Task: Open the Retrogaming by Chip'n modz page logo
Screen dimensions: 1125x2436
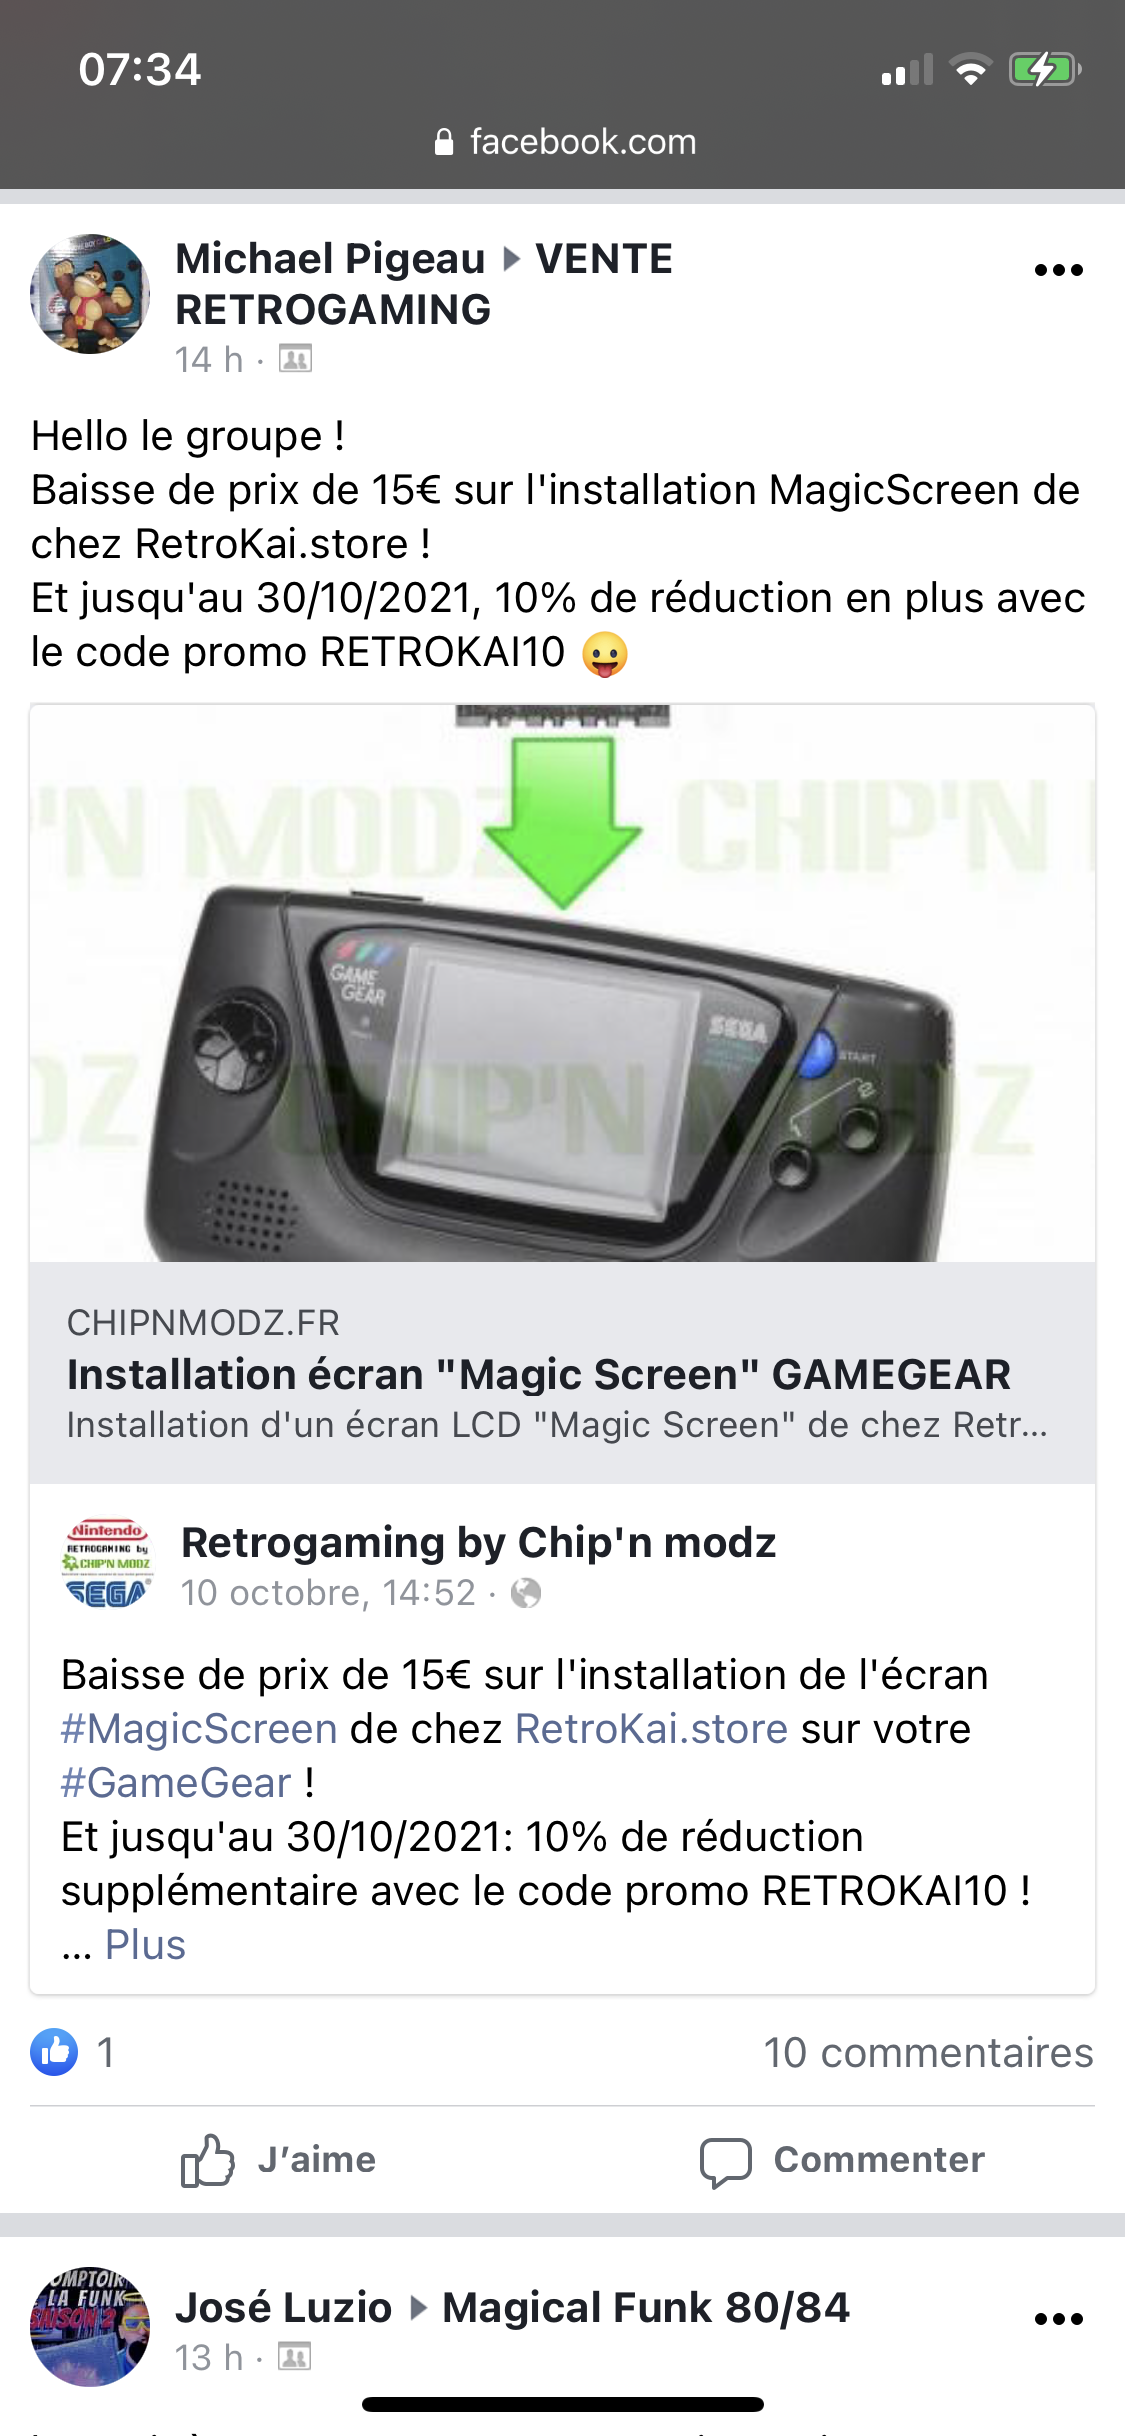Action: point(107,1565)
